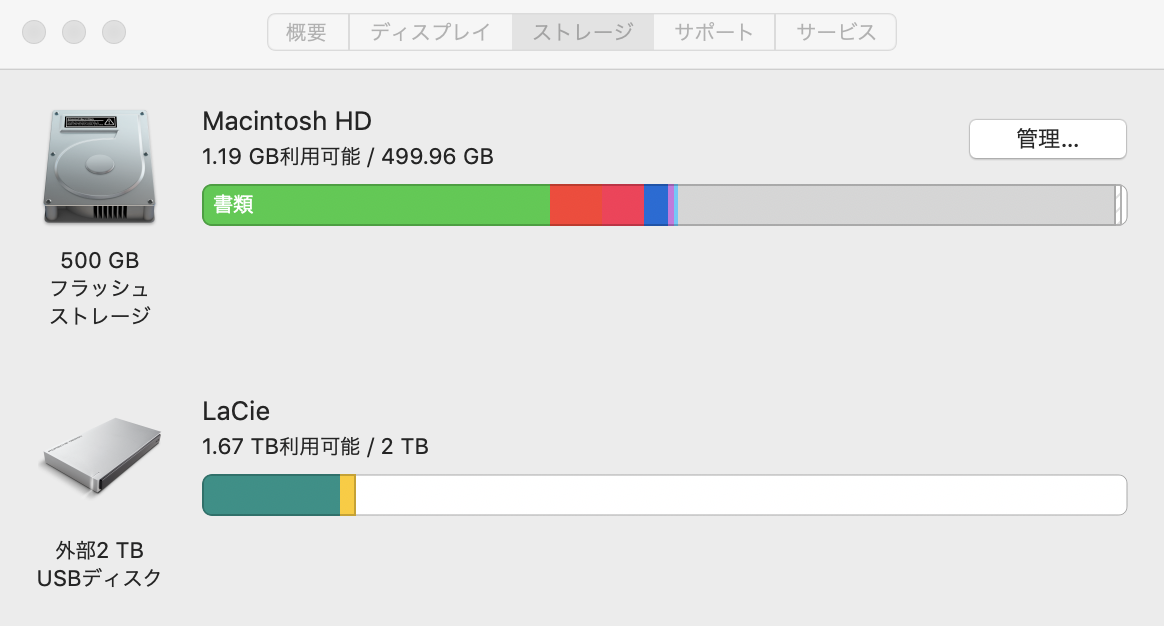Click the yellow segment in LaCie bar
The width and height of the screenshot is (1164, 626).
(x=347, y=495)
